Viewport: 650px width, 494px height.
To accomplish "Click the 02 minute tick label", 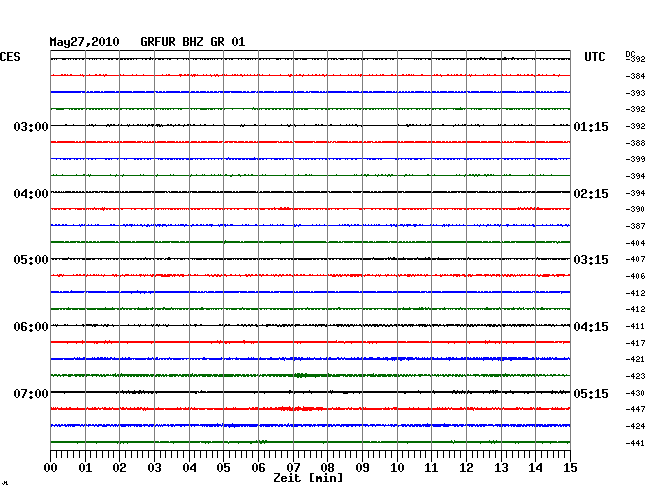I will tap(119, 468).
